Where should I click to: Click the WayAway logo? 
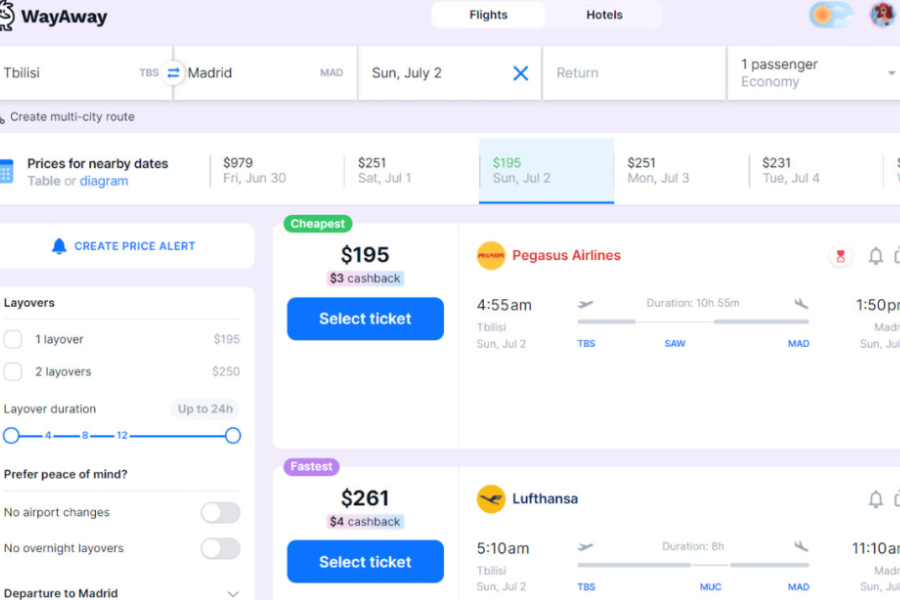(54, 17)
